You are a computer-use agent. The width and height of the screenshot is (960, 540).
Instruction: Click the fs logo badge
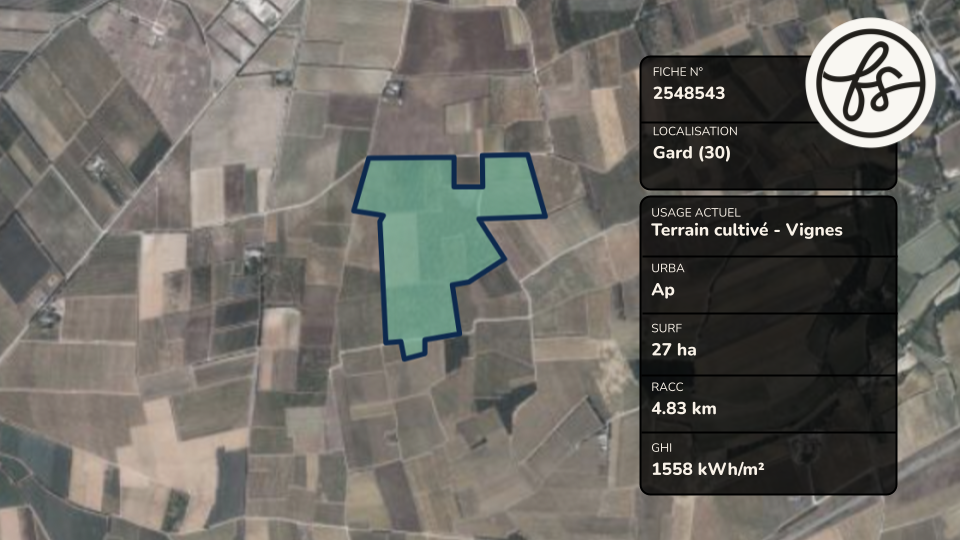point(871,83)
